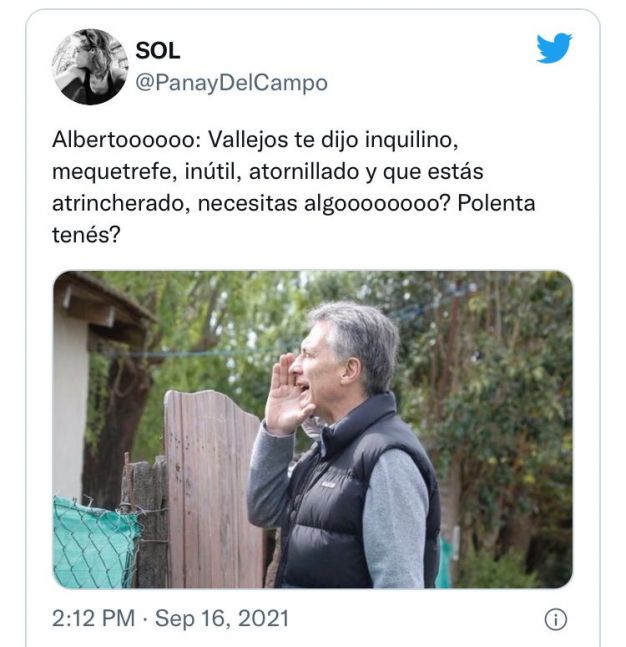Open the @PanayDelCampo handle

click(x=232, y=83)
